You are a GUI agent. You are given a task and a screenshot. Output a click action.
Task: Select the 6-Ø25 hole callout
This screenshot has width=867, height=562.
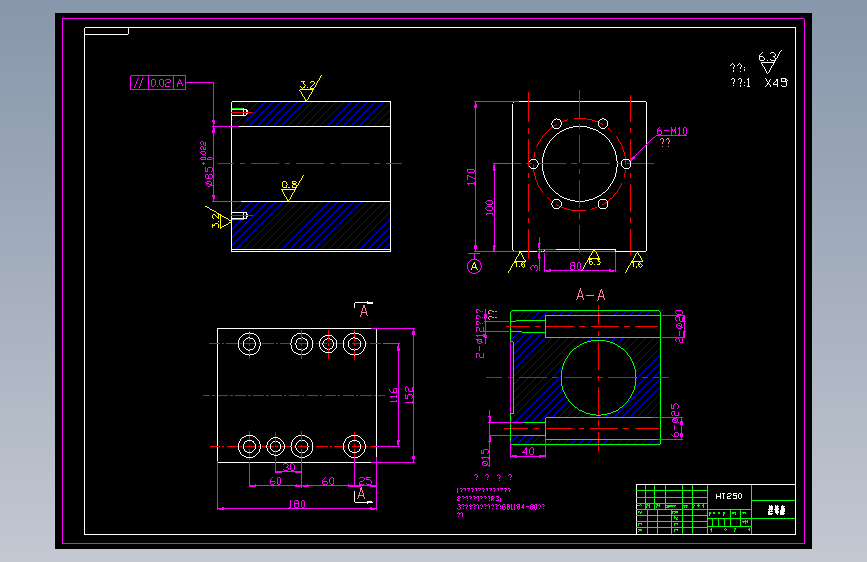(x=676, y=421)
